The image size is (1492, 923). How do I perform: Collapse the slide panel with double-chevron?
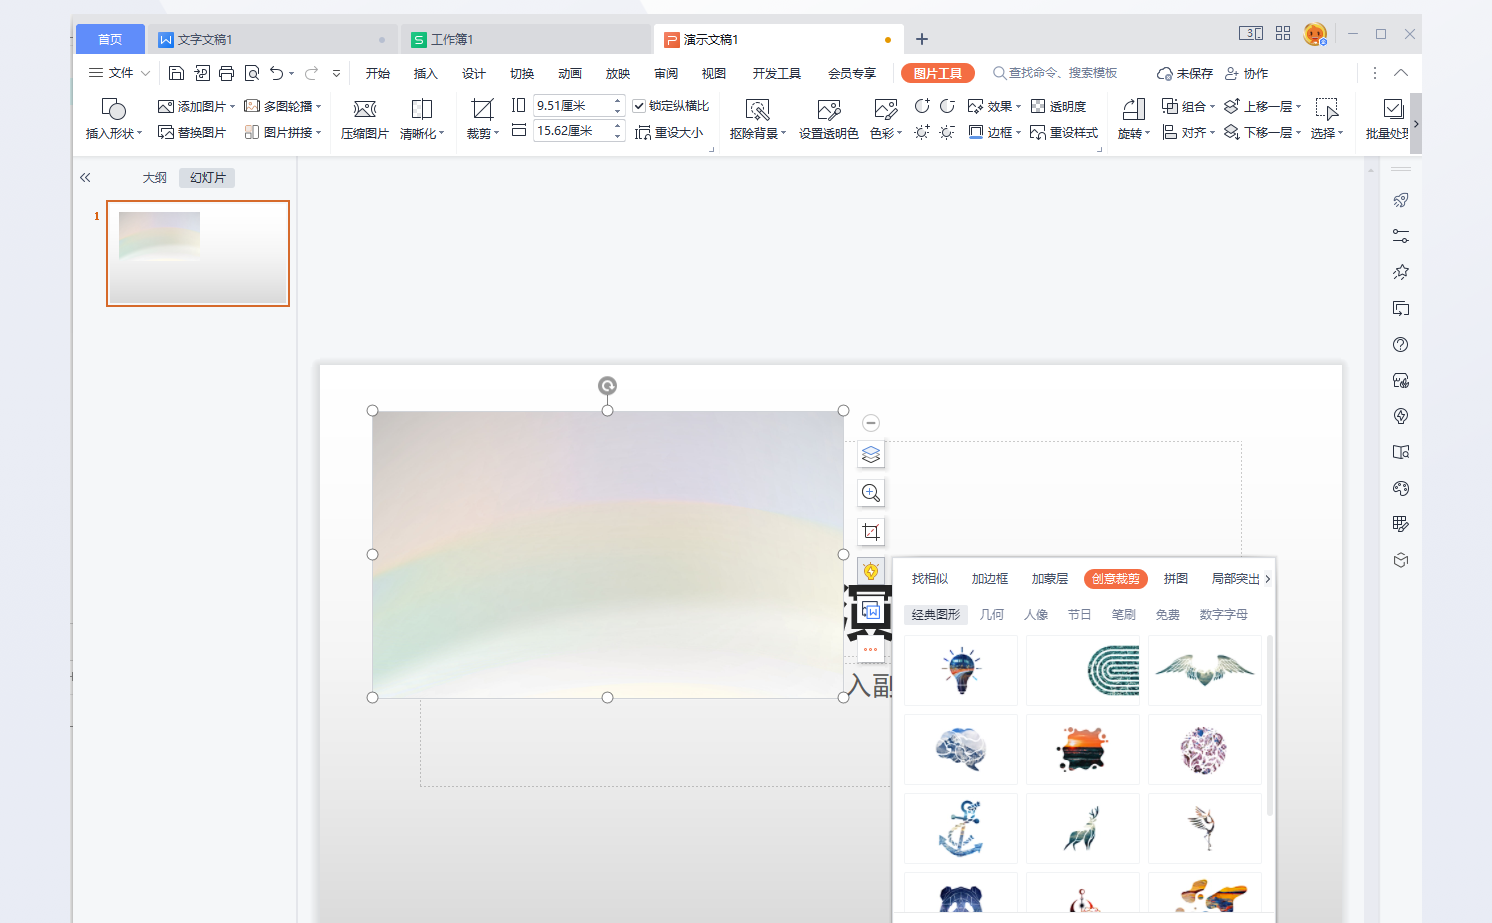click(x=85, y=178)
